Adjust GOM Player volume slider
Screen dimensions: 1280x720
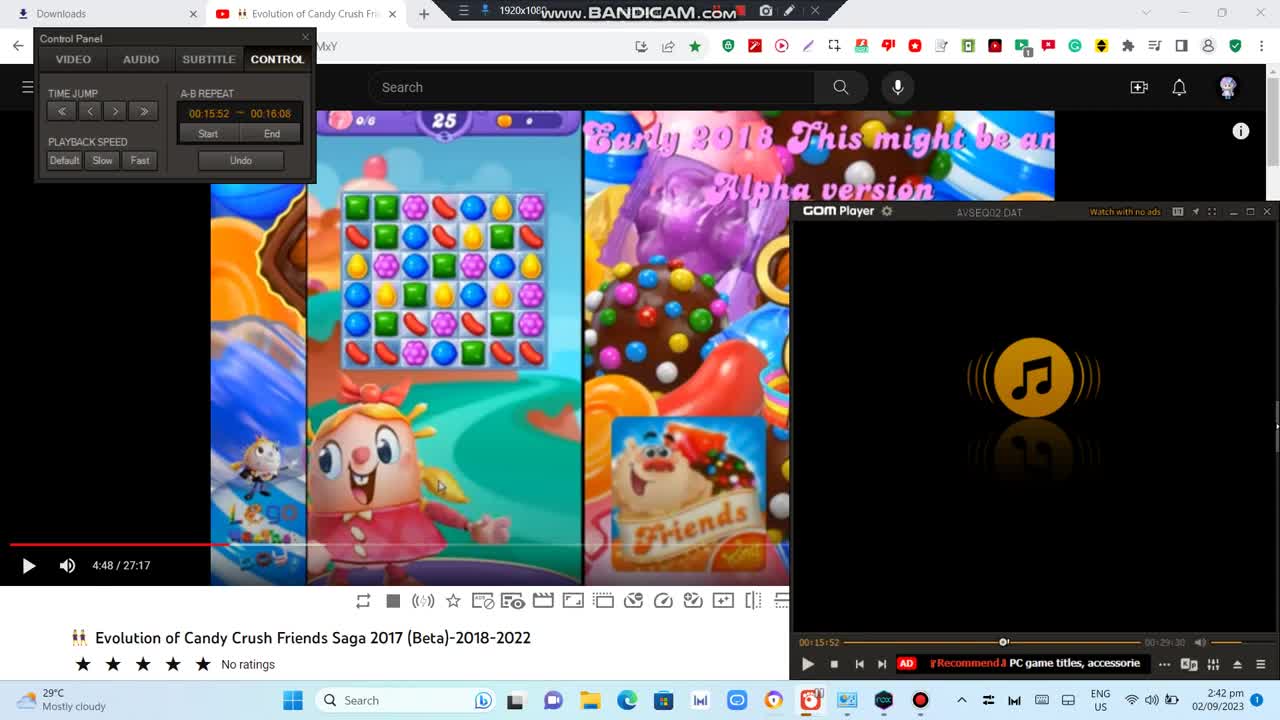coord(1240,642)
